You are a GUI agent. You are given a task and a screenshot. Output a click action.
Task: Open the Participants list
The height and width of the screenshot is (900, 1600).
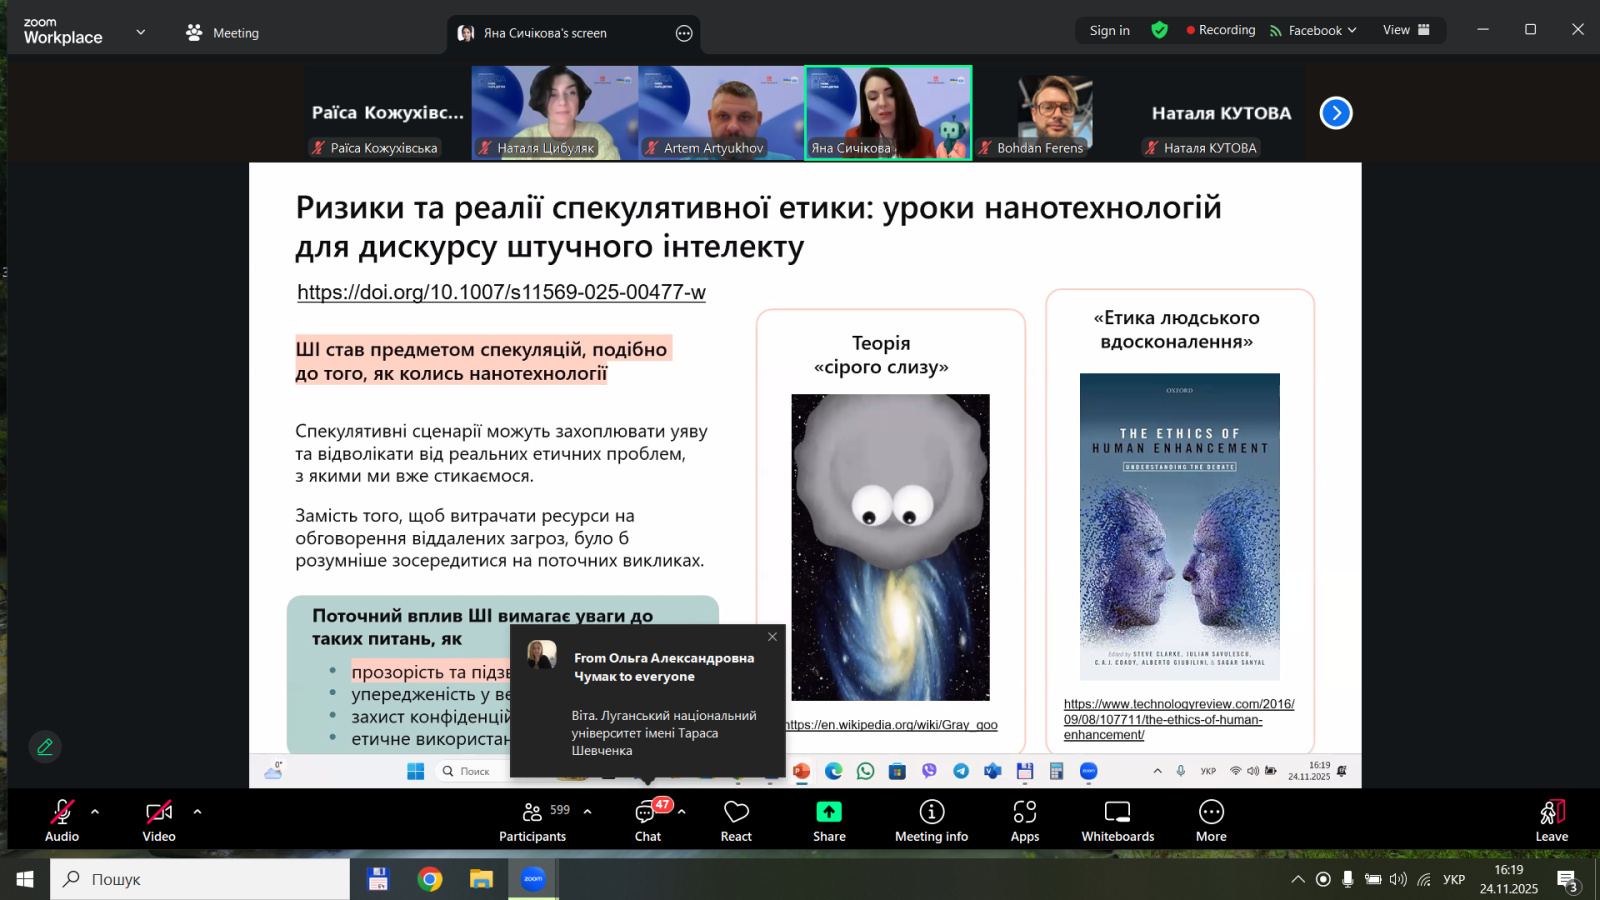point(533,819)
